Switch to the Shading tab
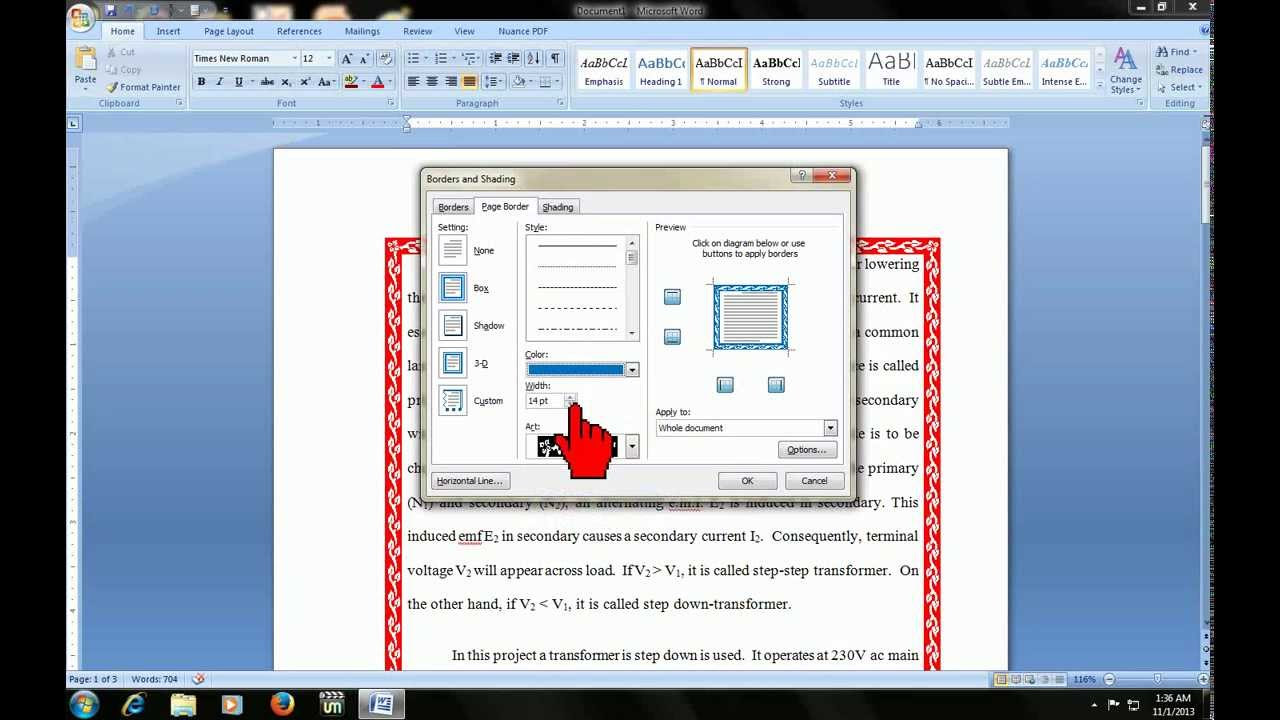 pos(558,207)
